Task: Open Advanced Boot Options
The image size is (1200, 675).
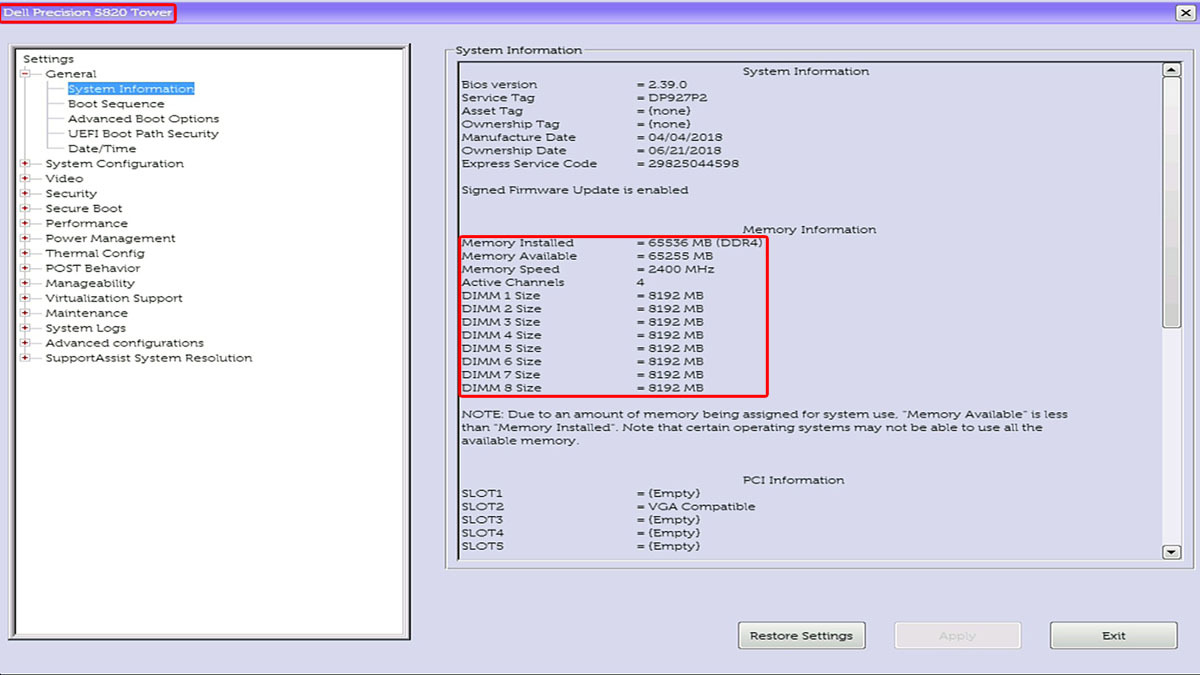Action: (x=143, y=119)
